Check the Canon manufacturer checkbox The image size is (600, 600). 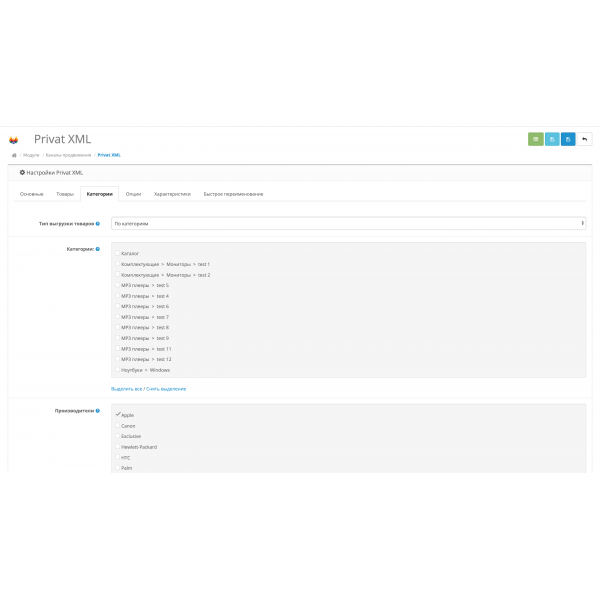click(x=117, y=425)
